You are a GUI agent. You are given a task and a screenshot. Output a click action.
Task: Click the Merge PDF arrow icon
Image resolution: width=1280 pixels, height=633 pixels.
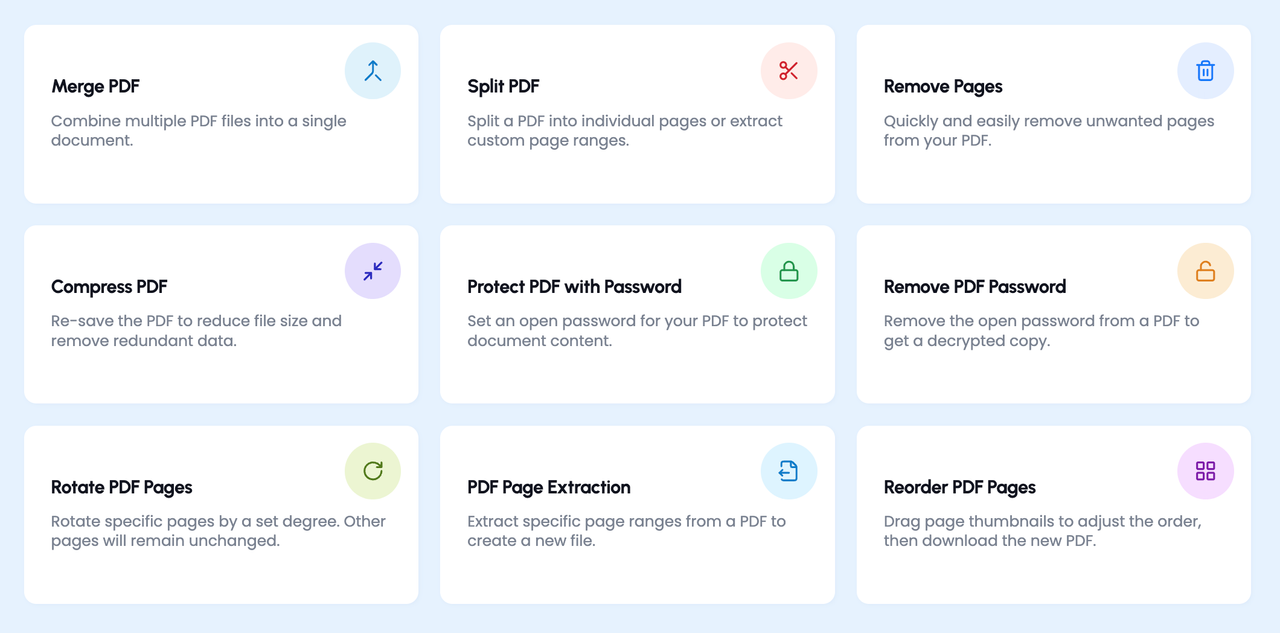click(373, 71)
